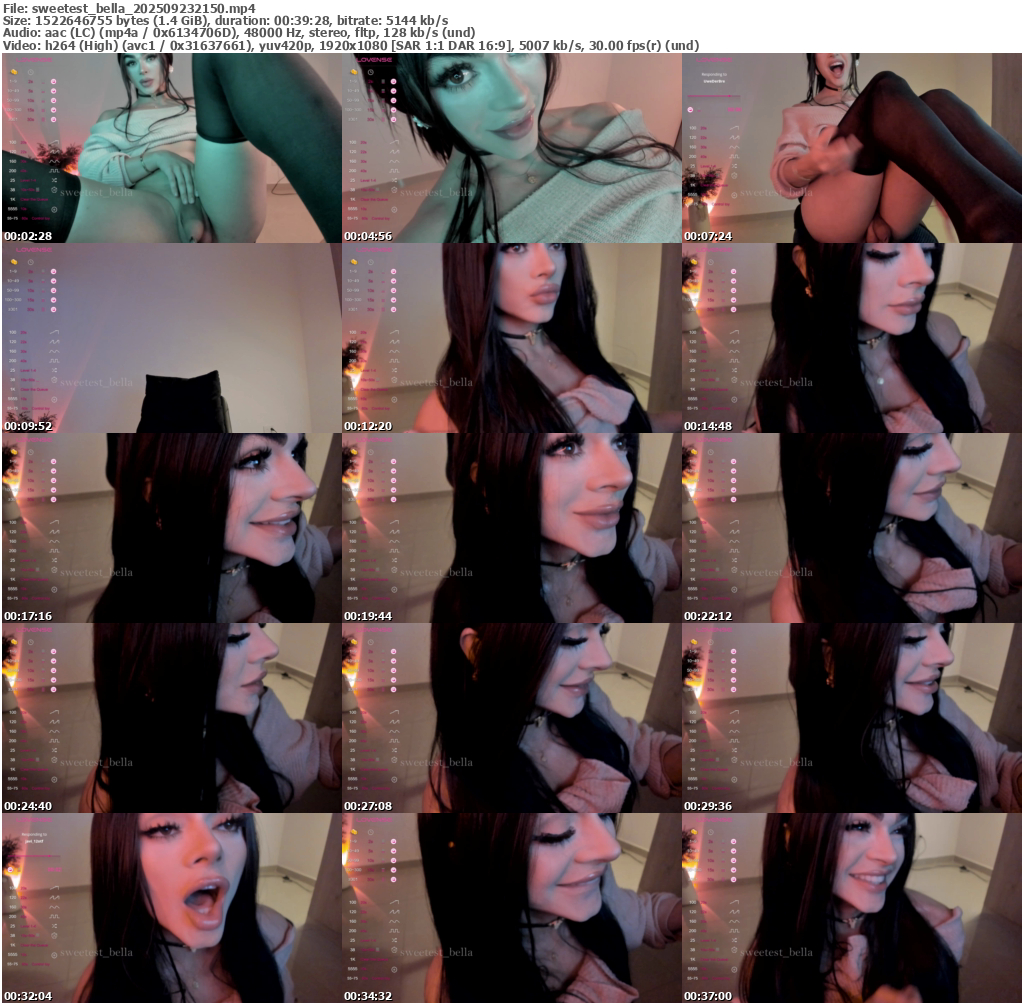Click the Video codec info line
Screen dimensions: 1024x1003
pyautogui.click(x=350, y=45)
